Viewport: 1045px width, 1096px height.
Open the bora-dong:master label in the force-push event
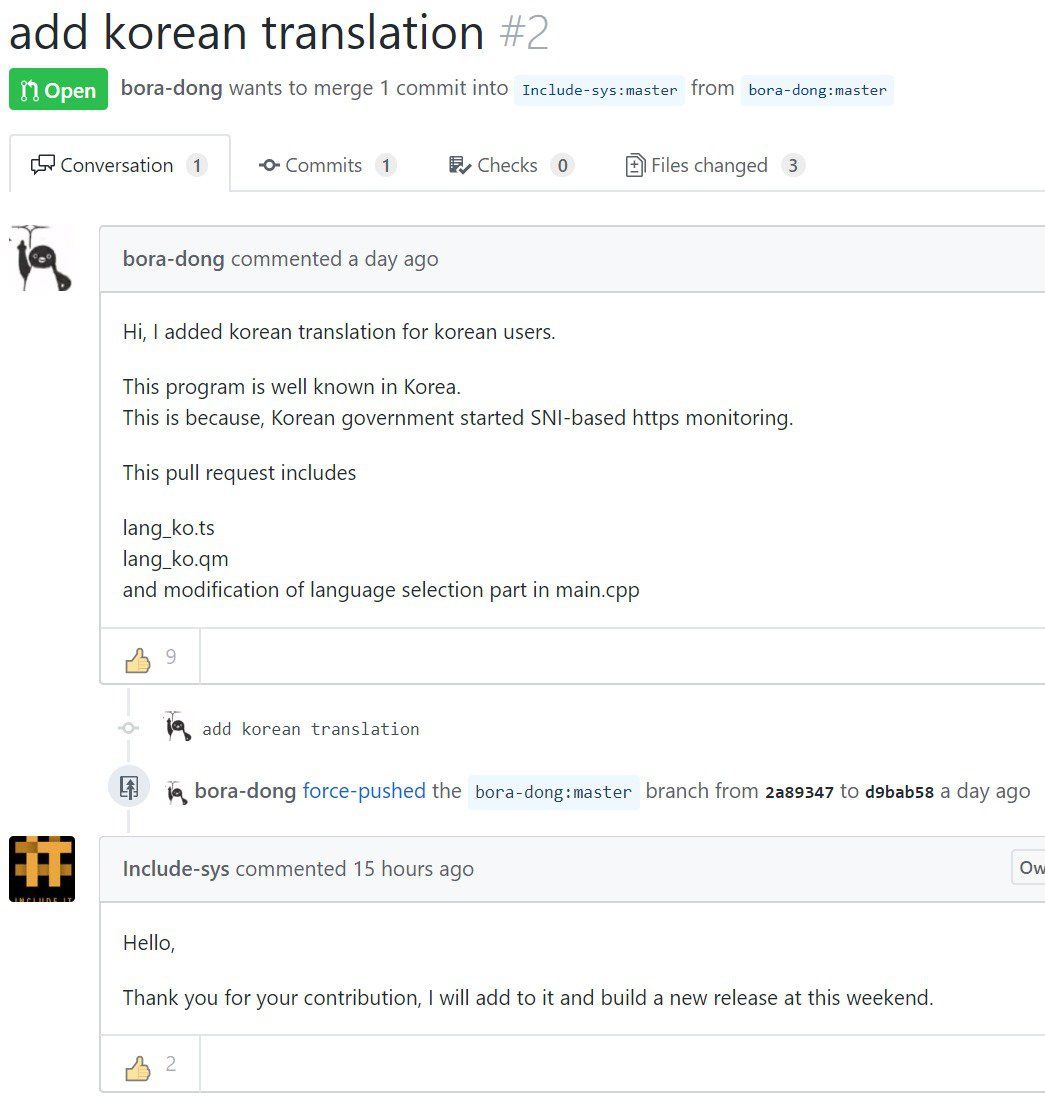553,791
